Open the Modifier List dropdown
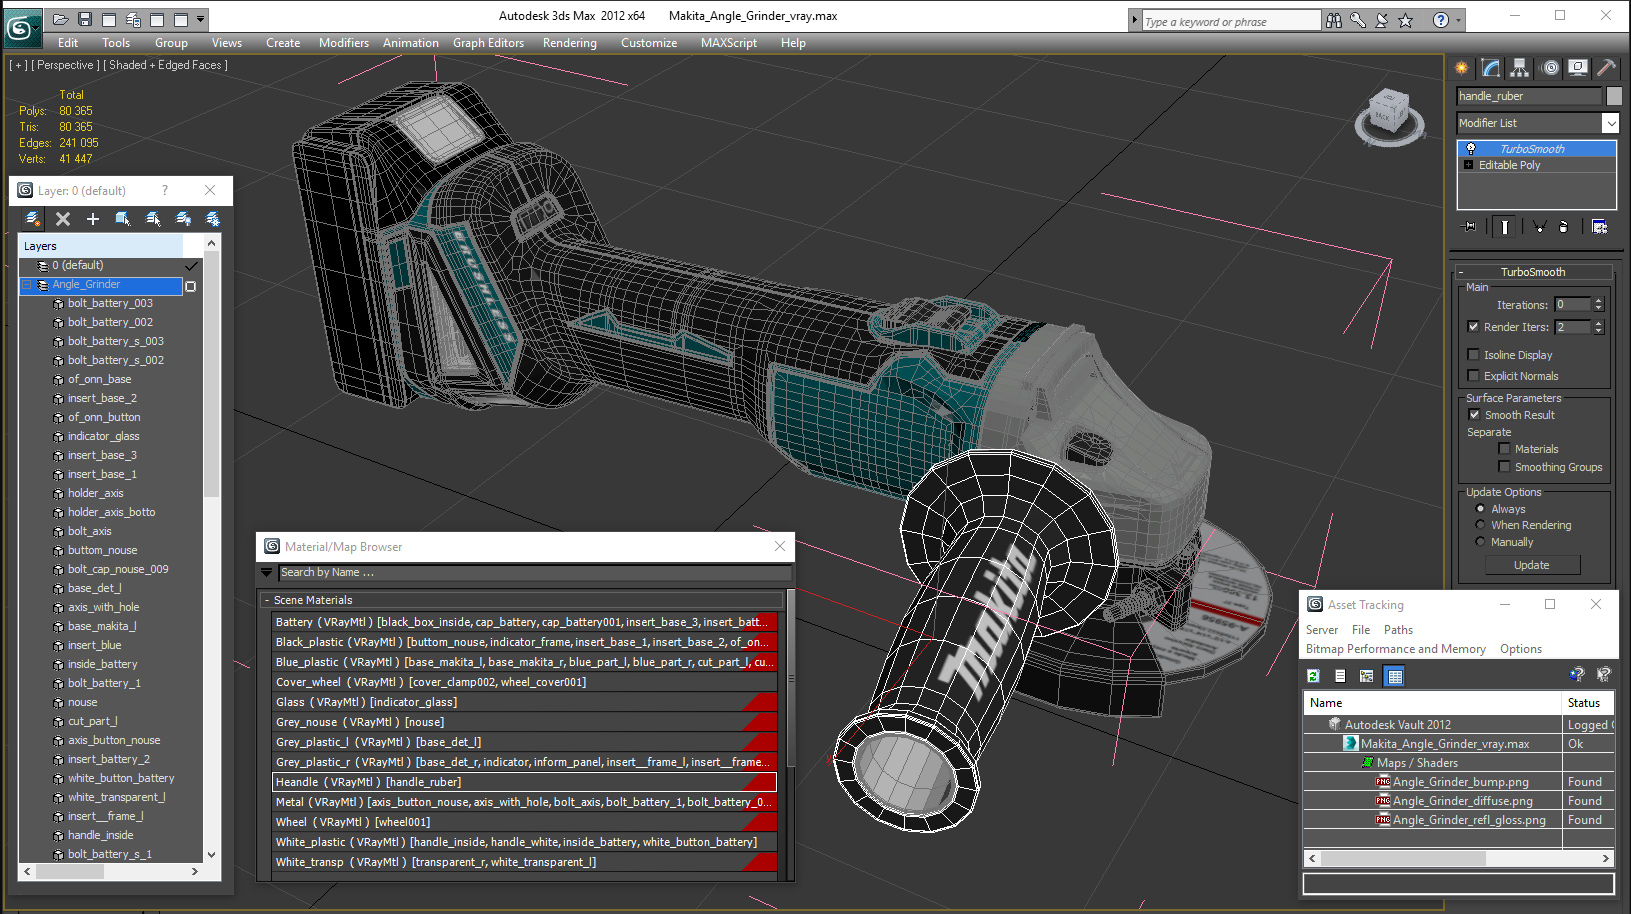1631x914 pixels. point(1610,123)
